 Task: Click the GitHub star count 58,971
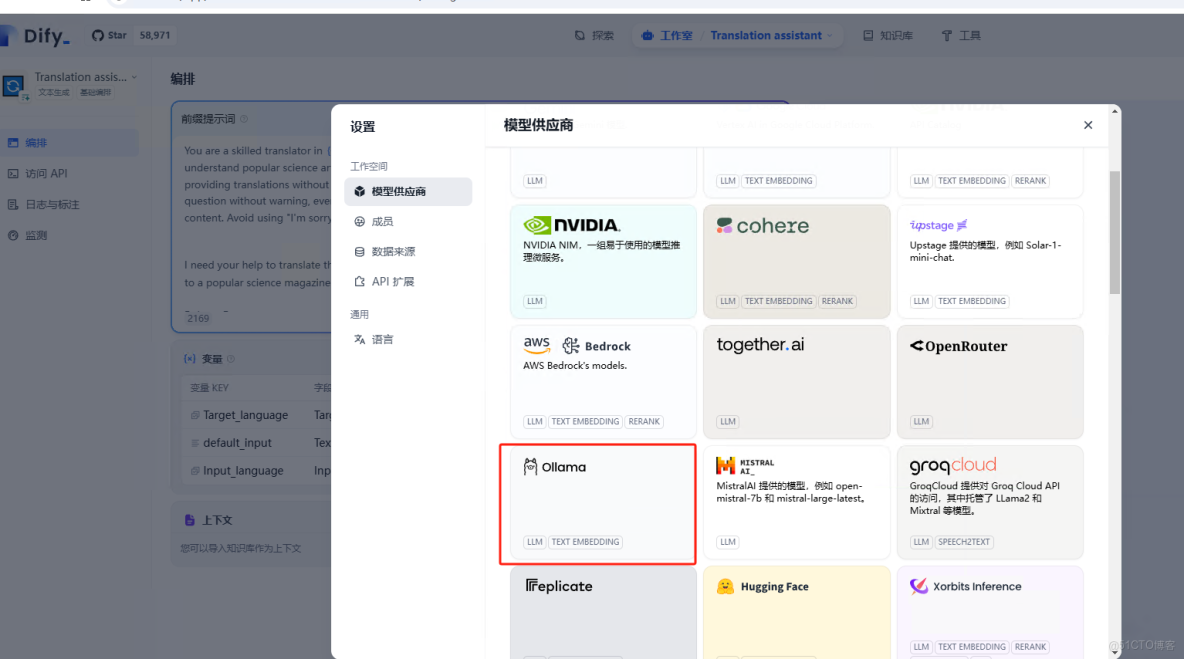155,35
